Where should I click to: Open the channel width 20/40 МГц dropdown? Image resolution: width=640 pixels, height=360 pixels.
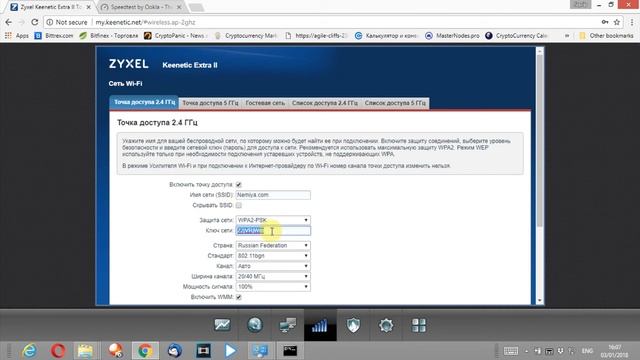pos(273,276)
